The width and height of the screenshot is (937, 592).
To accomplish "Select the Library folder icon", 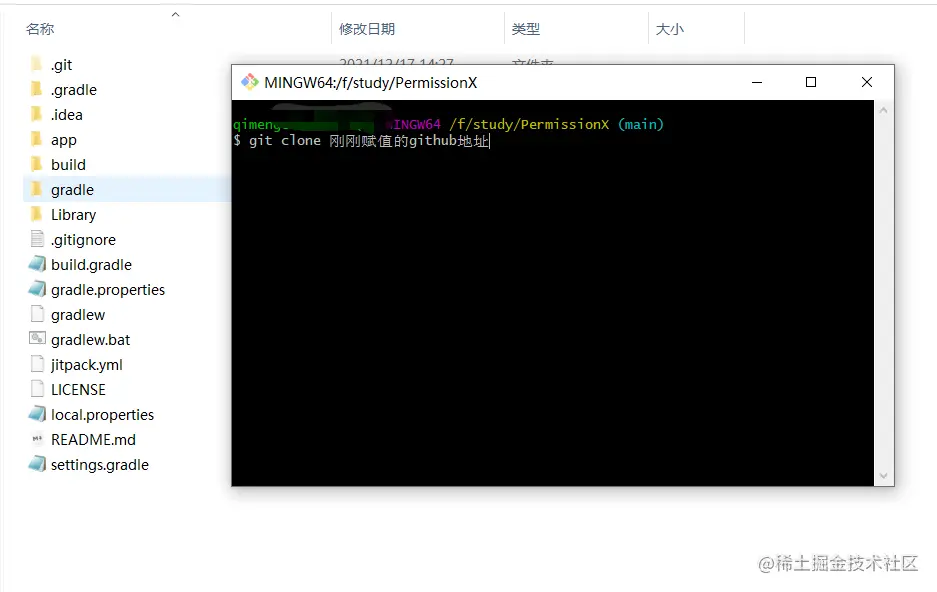I will pyautogui.click(x=36, y=214).
